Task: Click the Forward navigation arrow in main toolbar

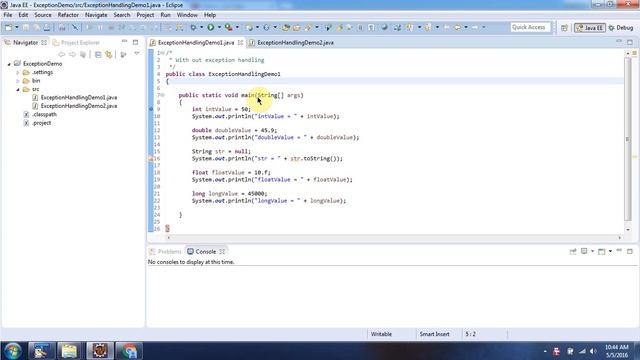Action: click(x=475, y=27)
